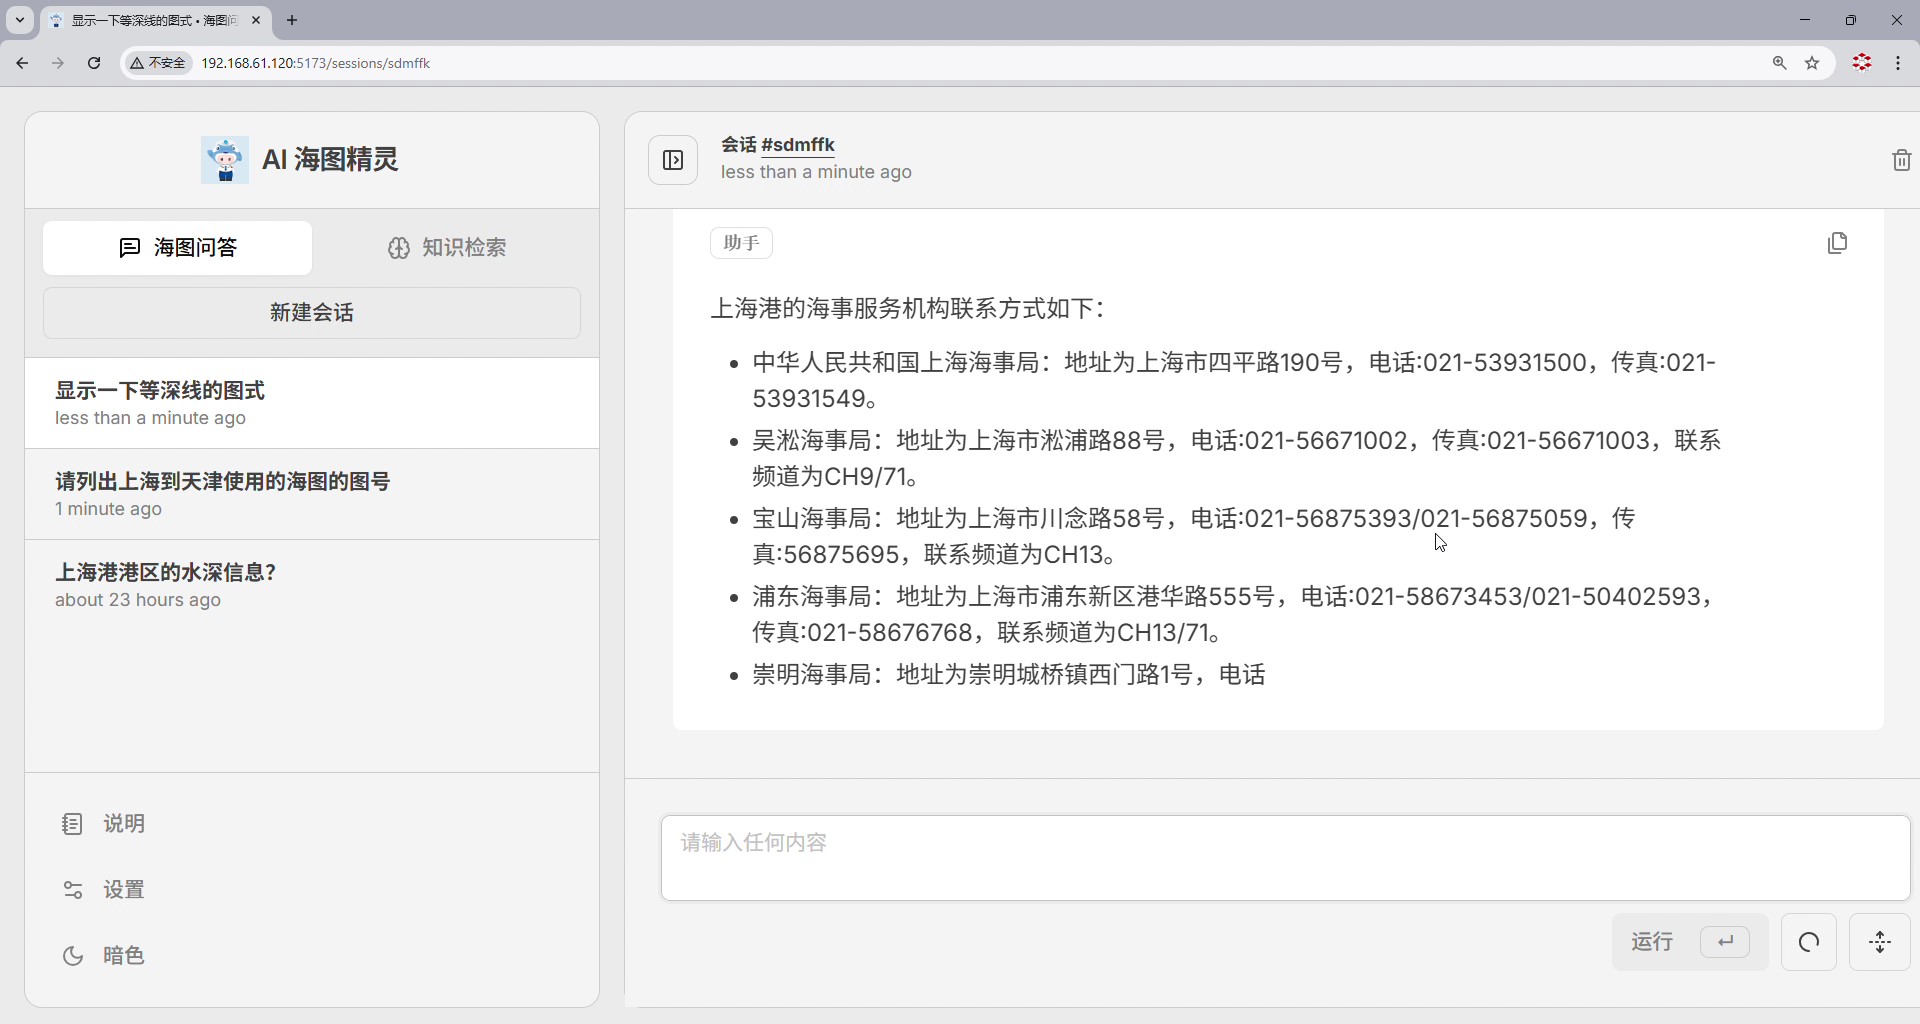Start a new chat with 新建会话
This screenshot has width=1920, height=1024.
pyautogui.click(x=311, y=313)
